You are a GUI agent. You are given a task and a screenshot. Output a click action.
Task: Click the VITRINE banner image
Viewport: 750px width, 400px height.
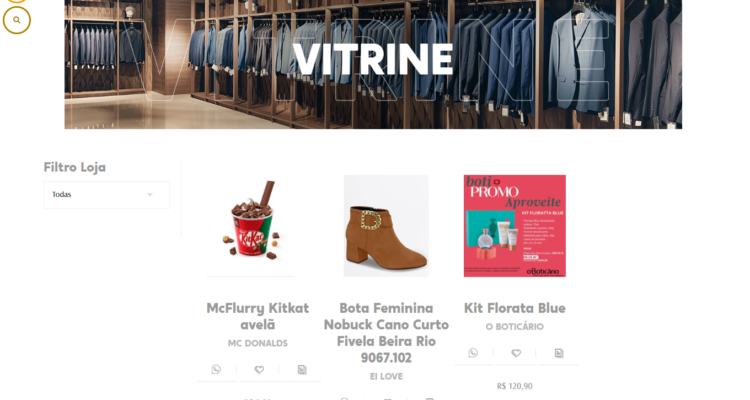373,64
